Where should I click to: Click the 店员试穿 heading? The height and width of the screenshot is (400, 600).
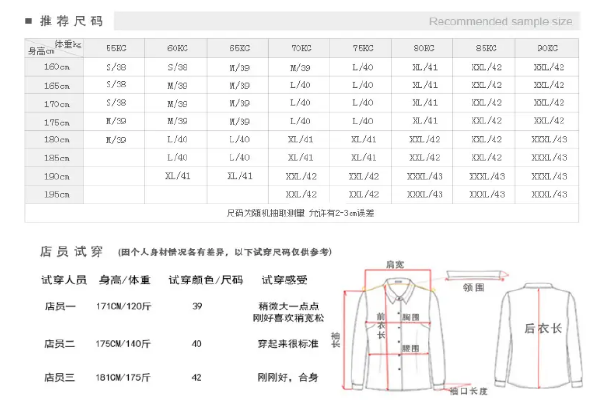tap(72, 252)
